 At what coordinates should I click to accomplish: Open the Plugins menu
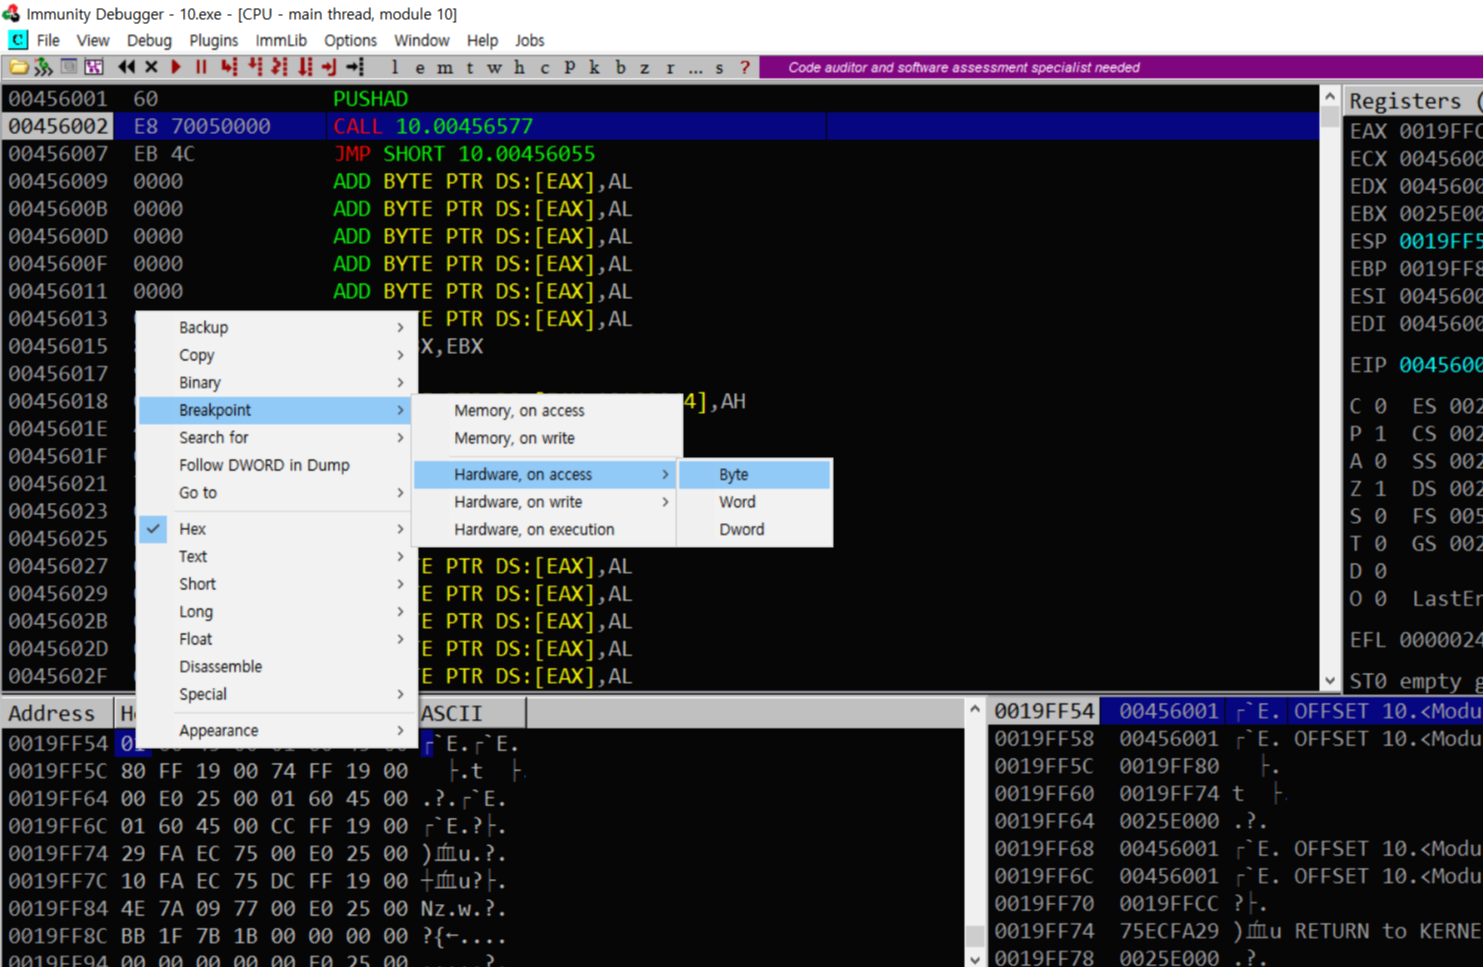click(x=213, y=41)
